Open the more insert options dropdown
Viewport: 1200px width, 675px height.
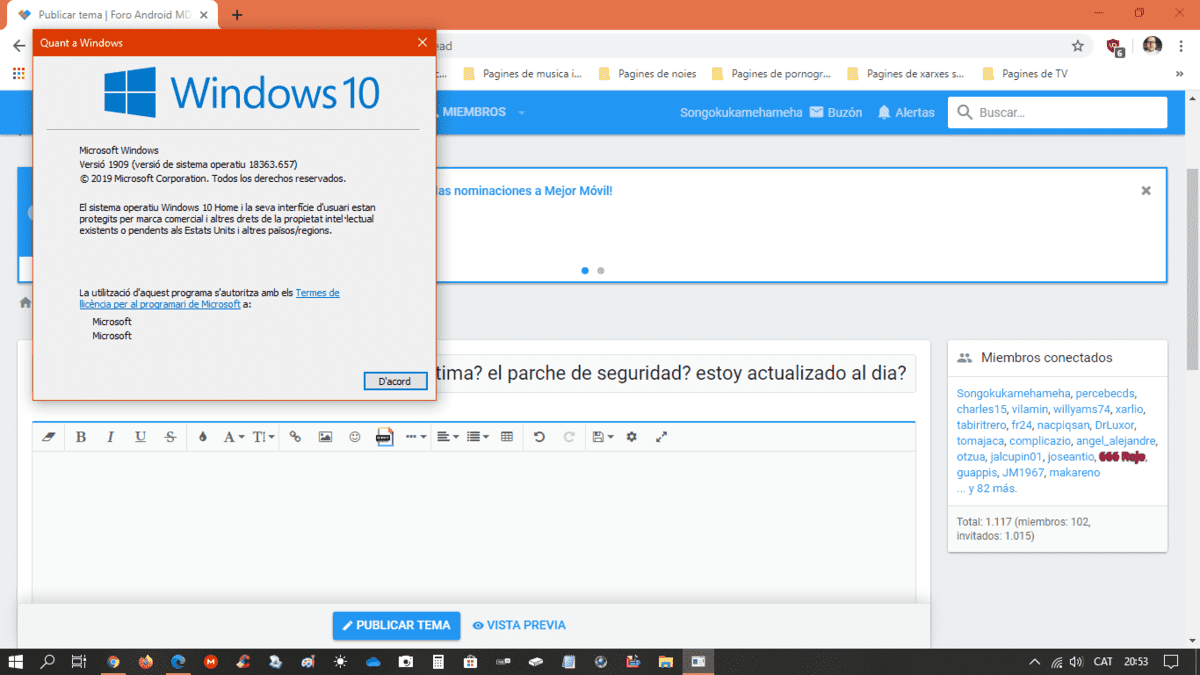[416, 437]
